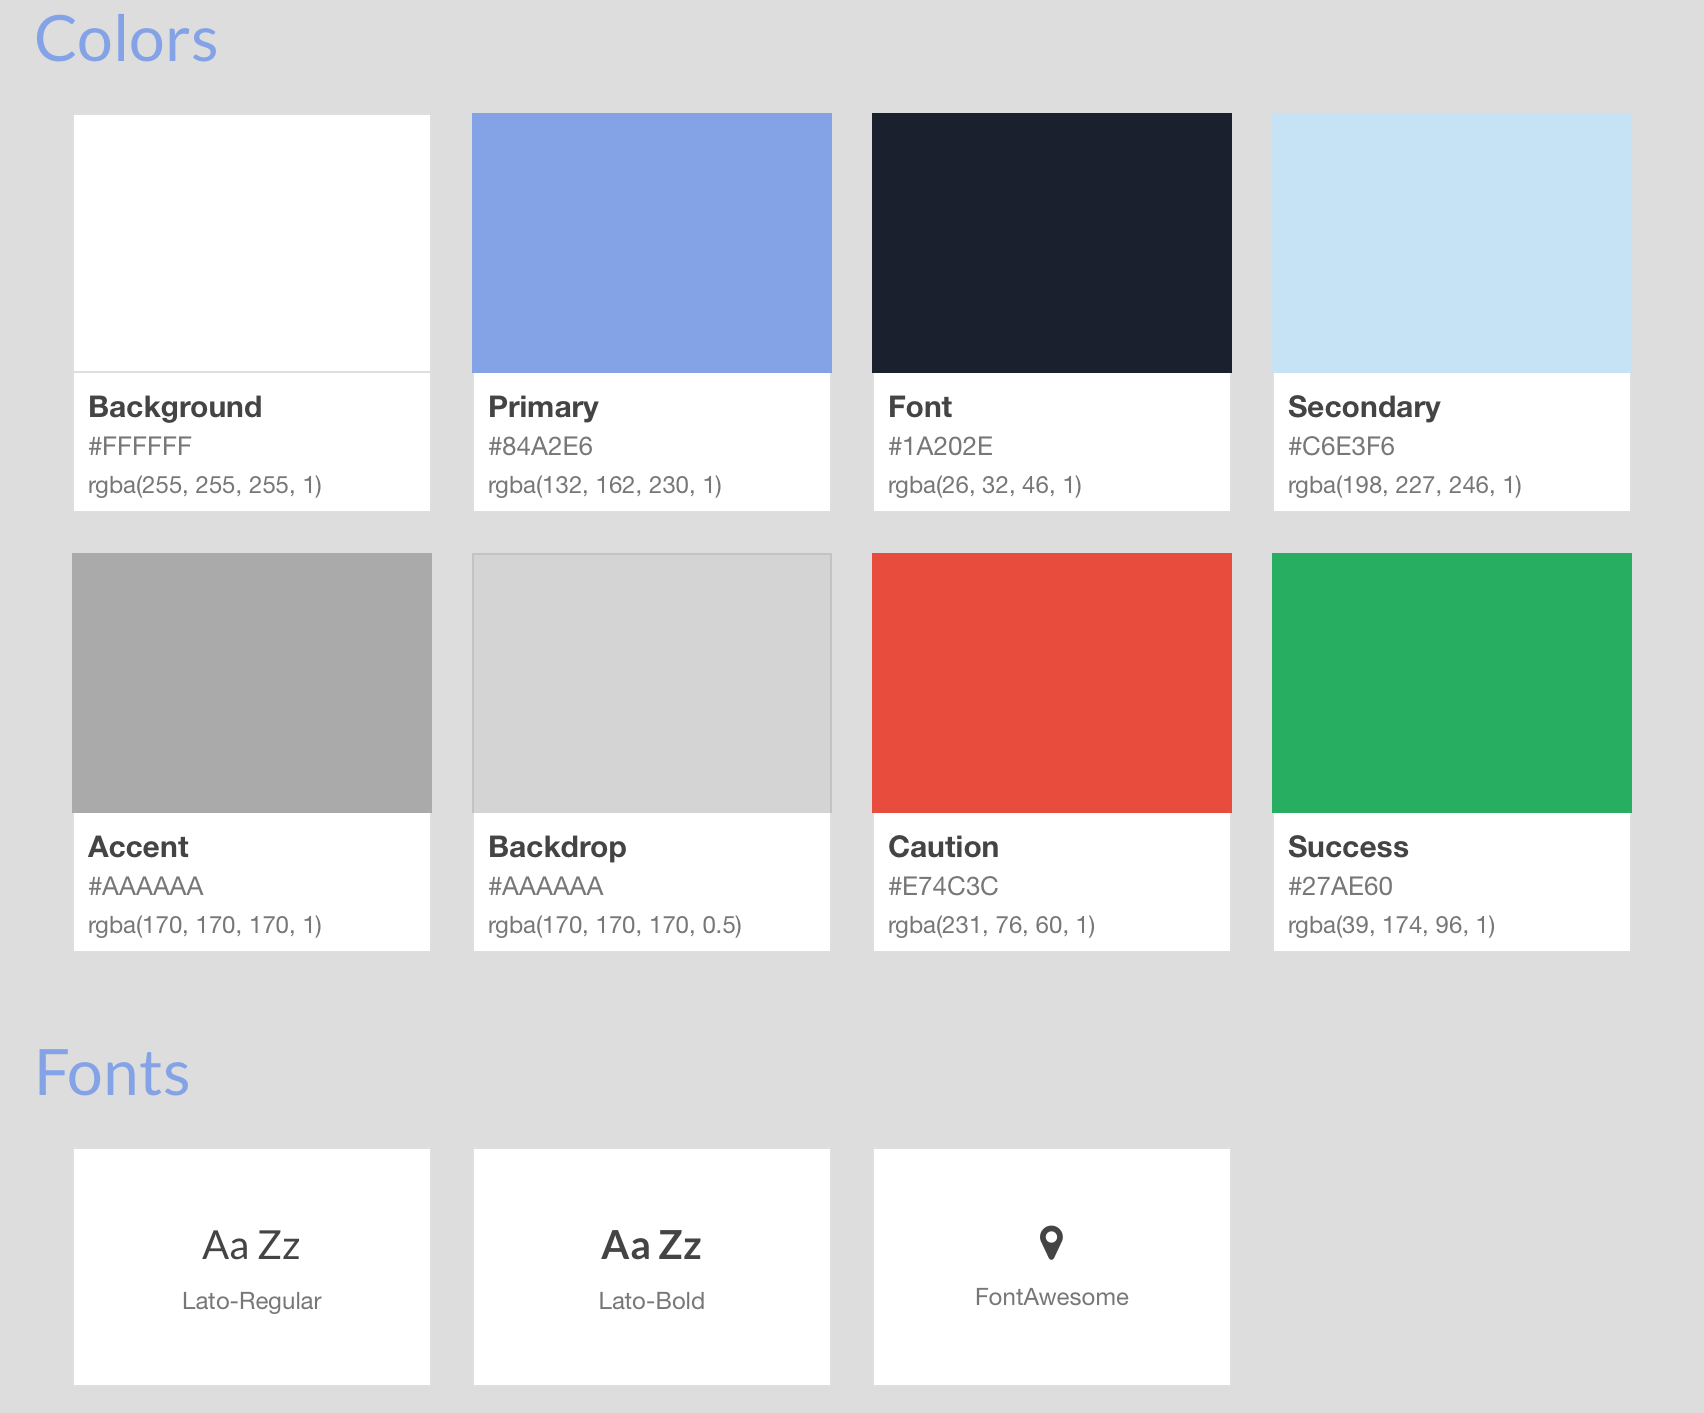Click the Lato-Regular font name
Image resolution: width=1704 pixels, height=1413 pixels.
point(252,1301)
